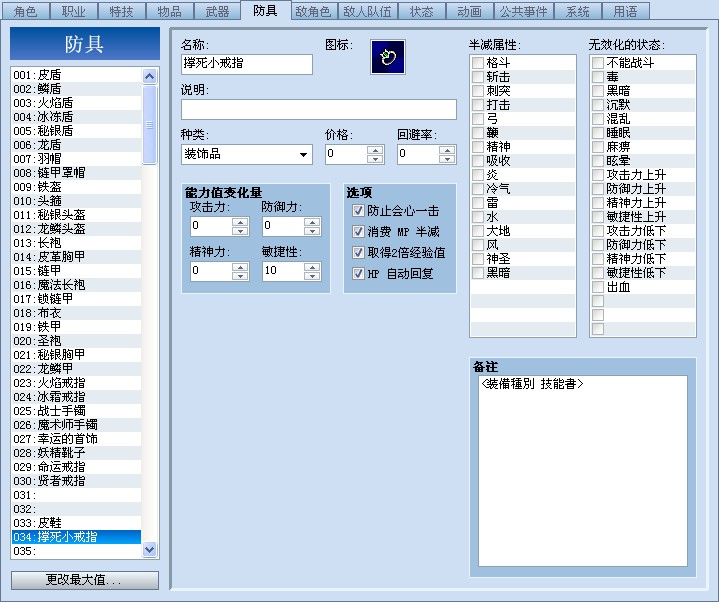Click the armor list scroll-up arrow
719x602 pixels.
(x=149, y=76)
